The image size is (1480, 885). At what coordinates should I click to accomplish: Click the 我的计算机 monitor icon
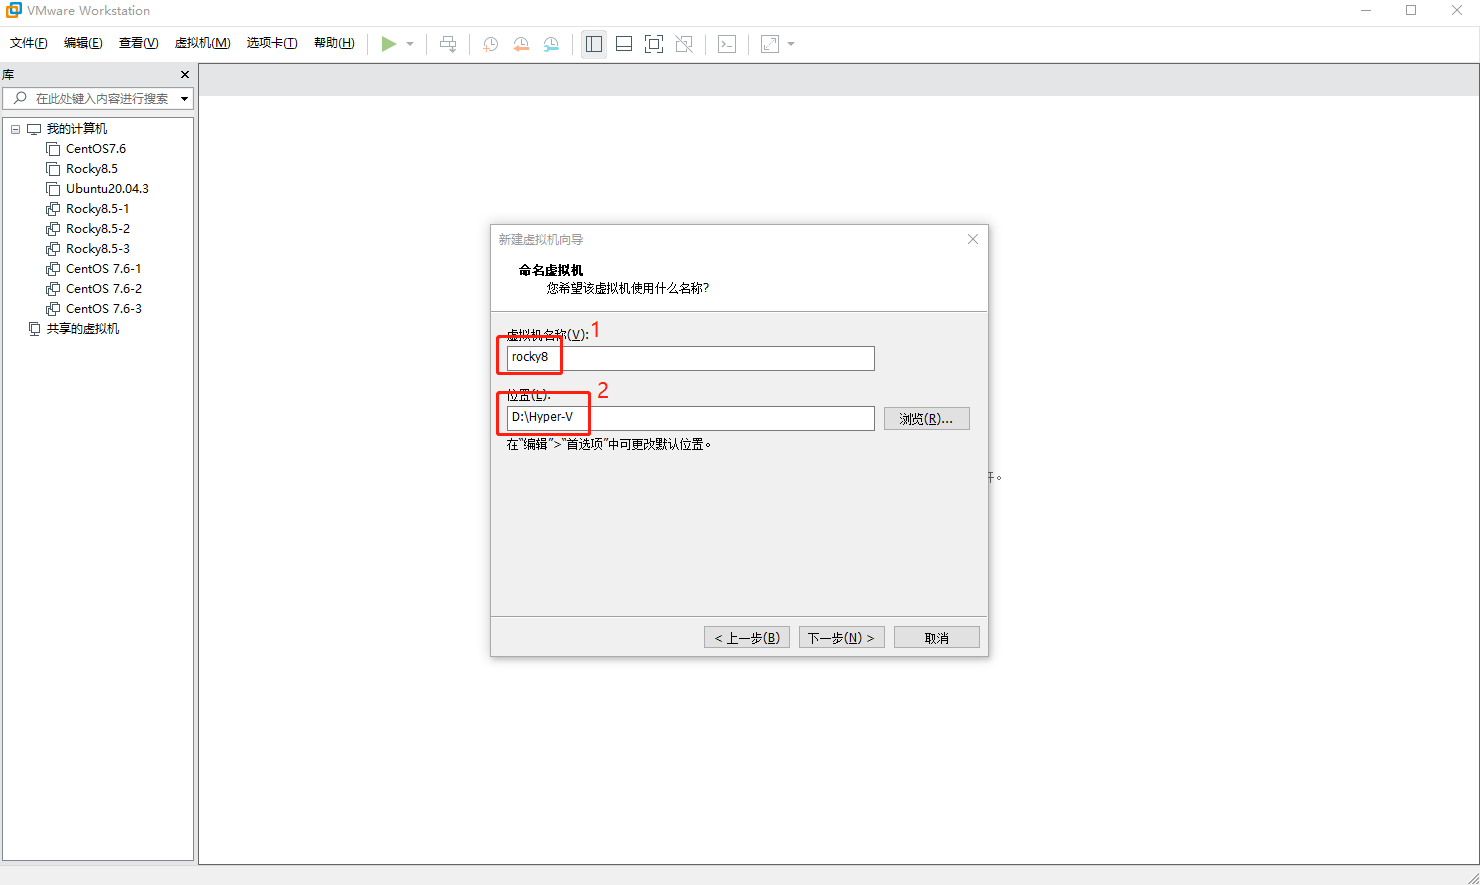coord(34,129)
